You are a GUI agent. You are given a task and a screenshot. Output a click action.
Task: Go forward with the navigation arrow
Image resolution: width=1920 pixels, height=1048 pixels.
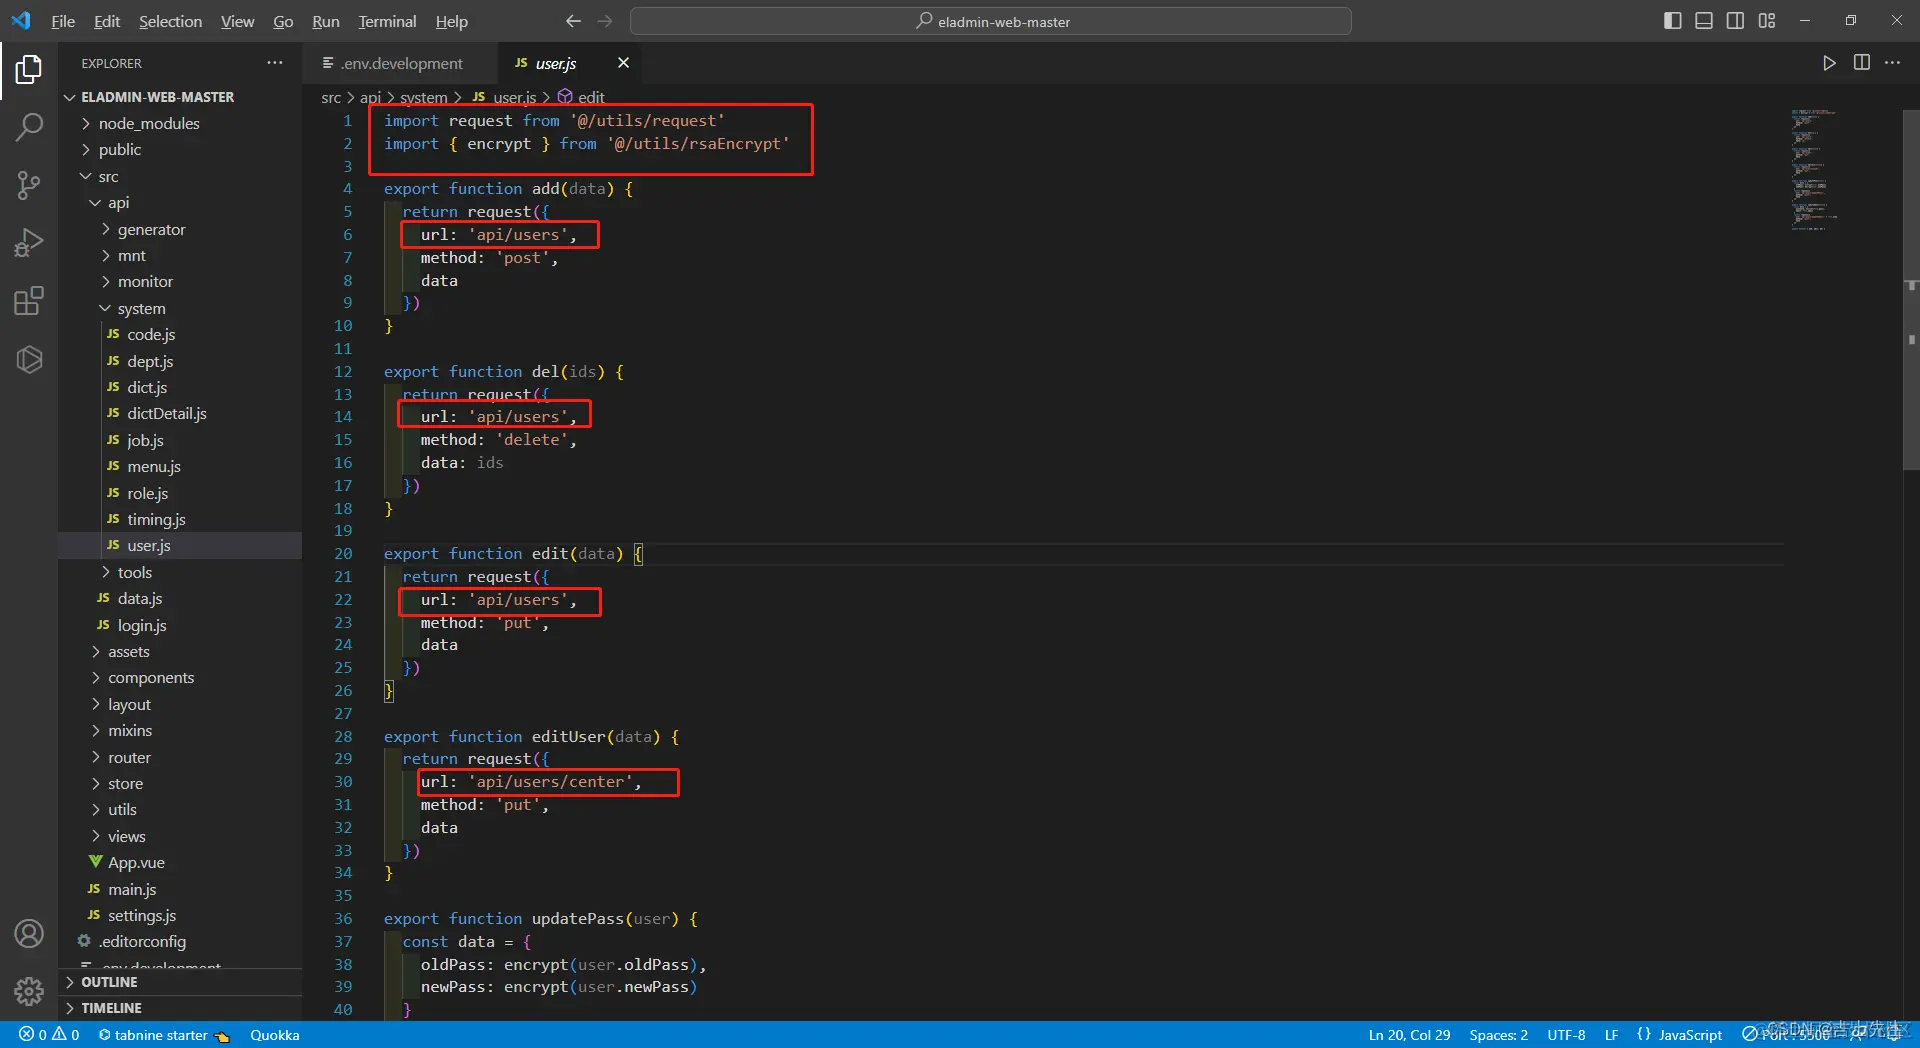[605, 21]
